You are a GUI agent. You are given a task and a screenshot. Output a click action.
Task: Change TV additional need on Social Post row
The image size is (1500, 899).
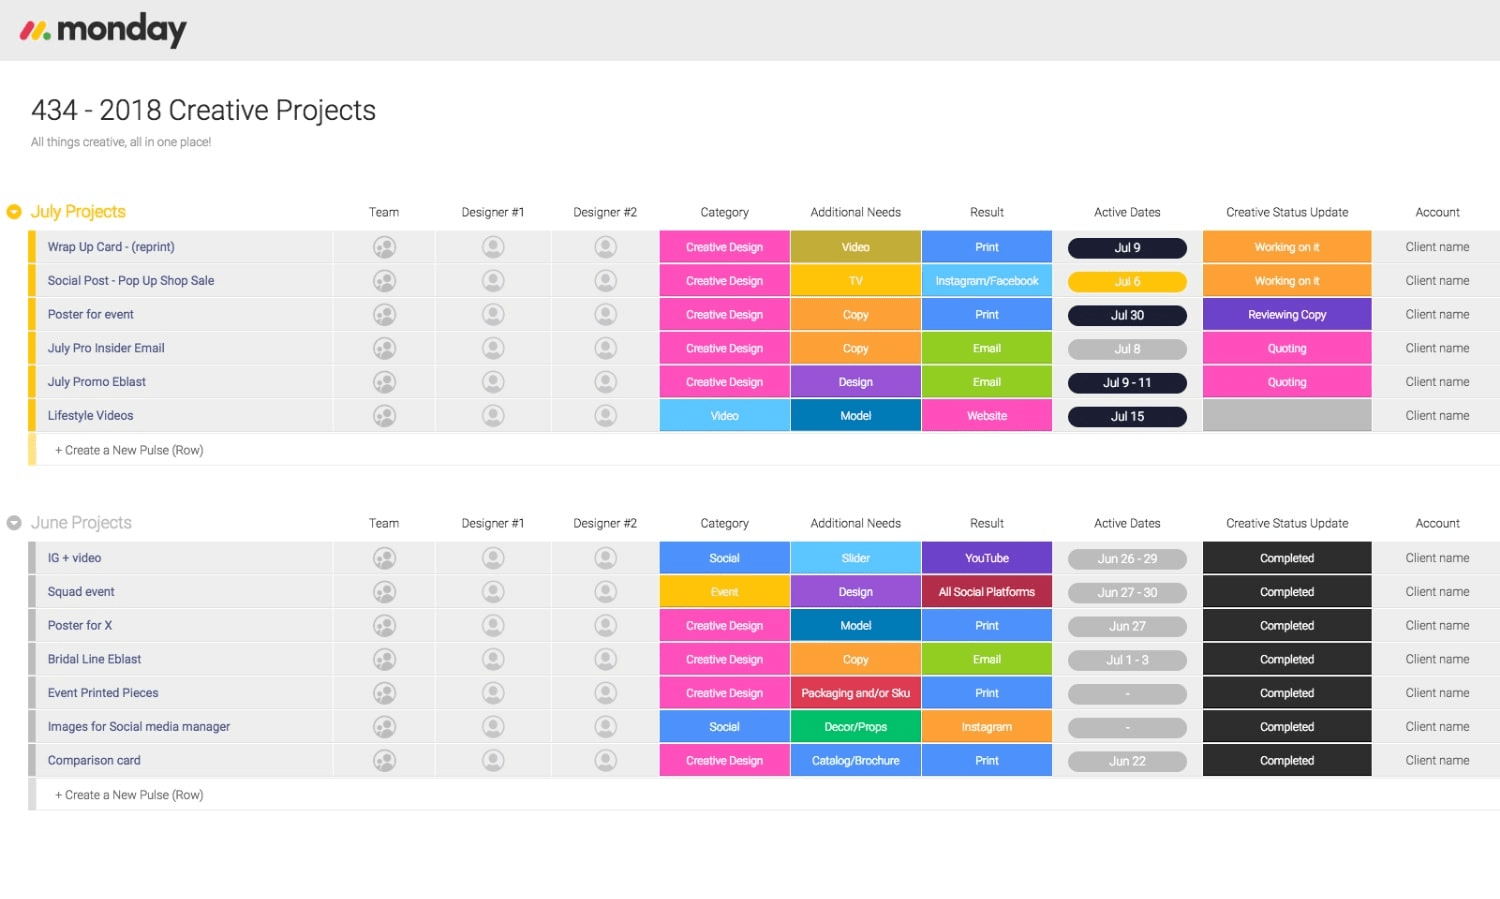tap(855, 281)
